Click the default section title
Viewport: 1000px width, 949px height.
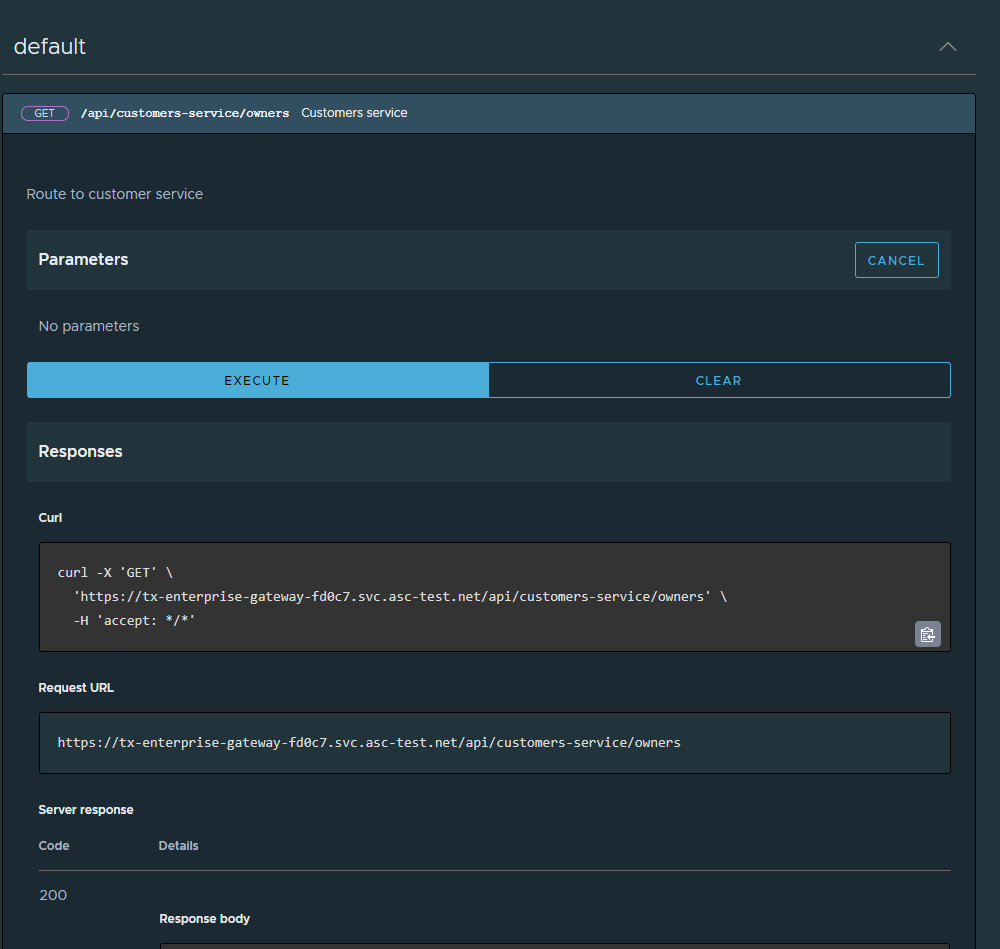tap(49, 46)
